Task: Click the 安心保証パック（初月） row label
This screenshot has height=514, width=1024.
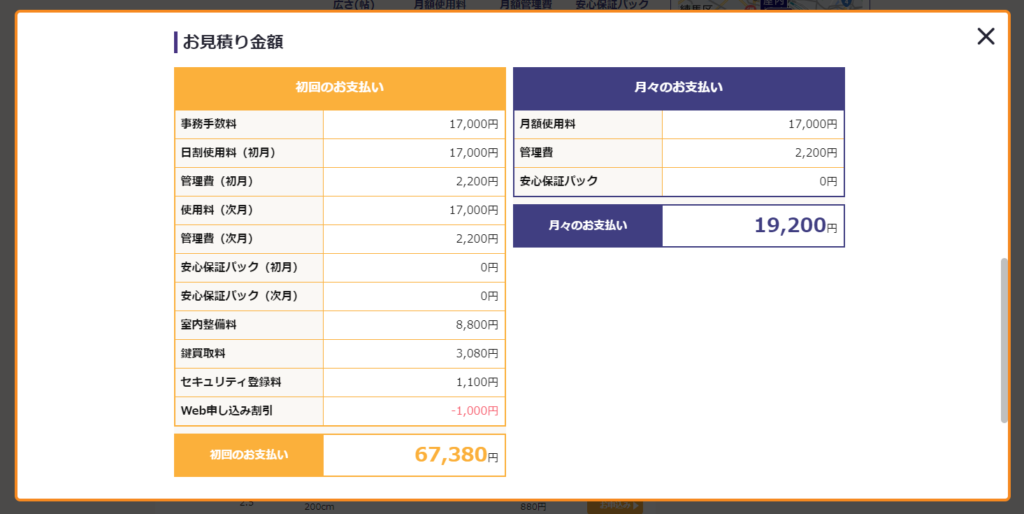Action: click(239, 268)
